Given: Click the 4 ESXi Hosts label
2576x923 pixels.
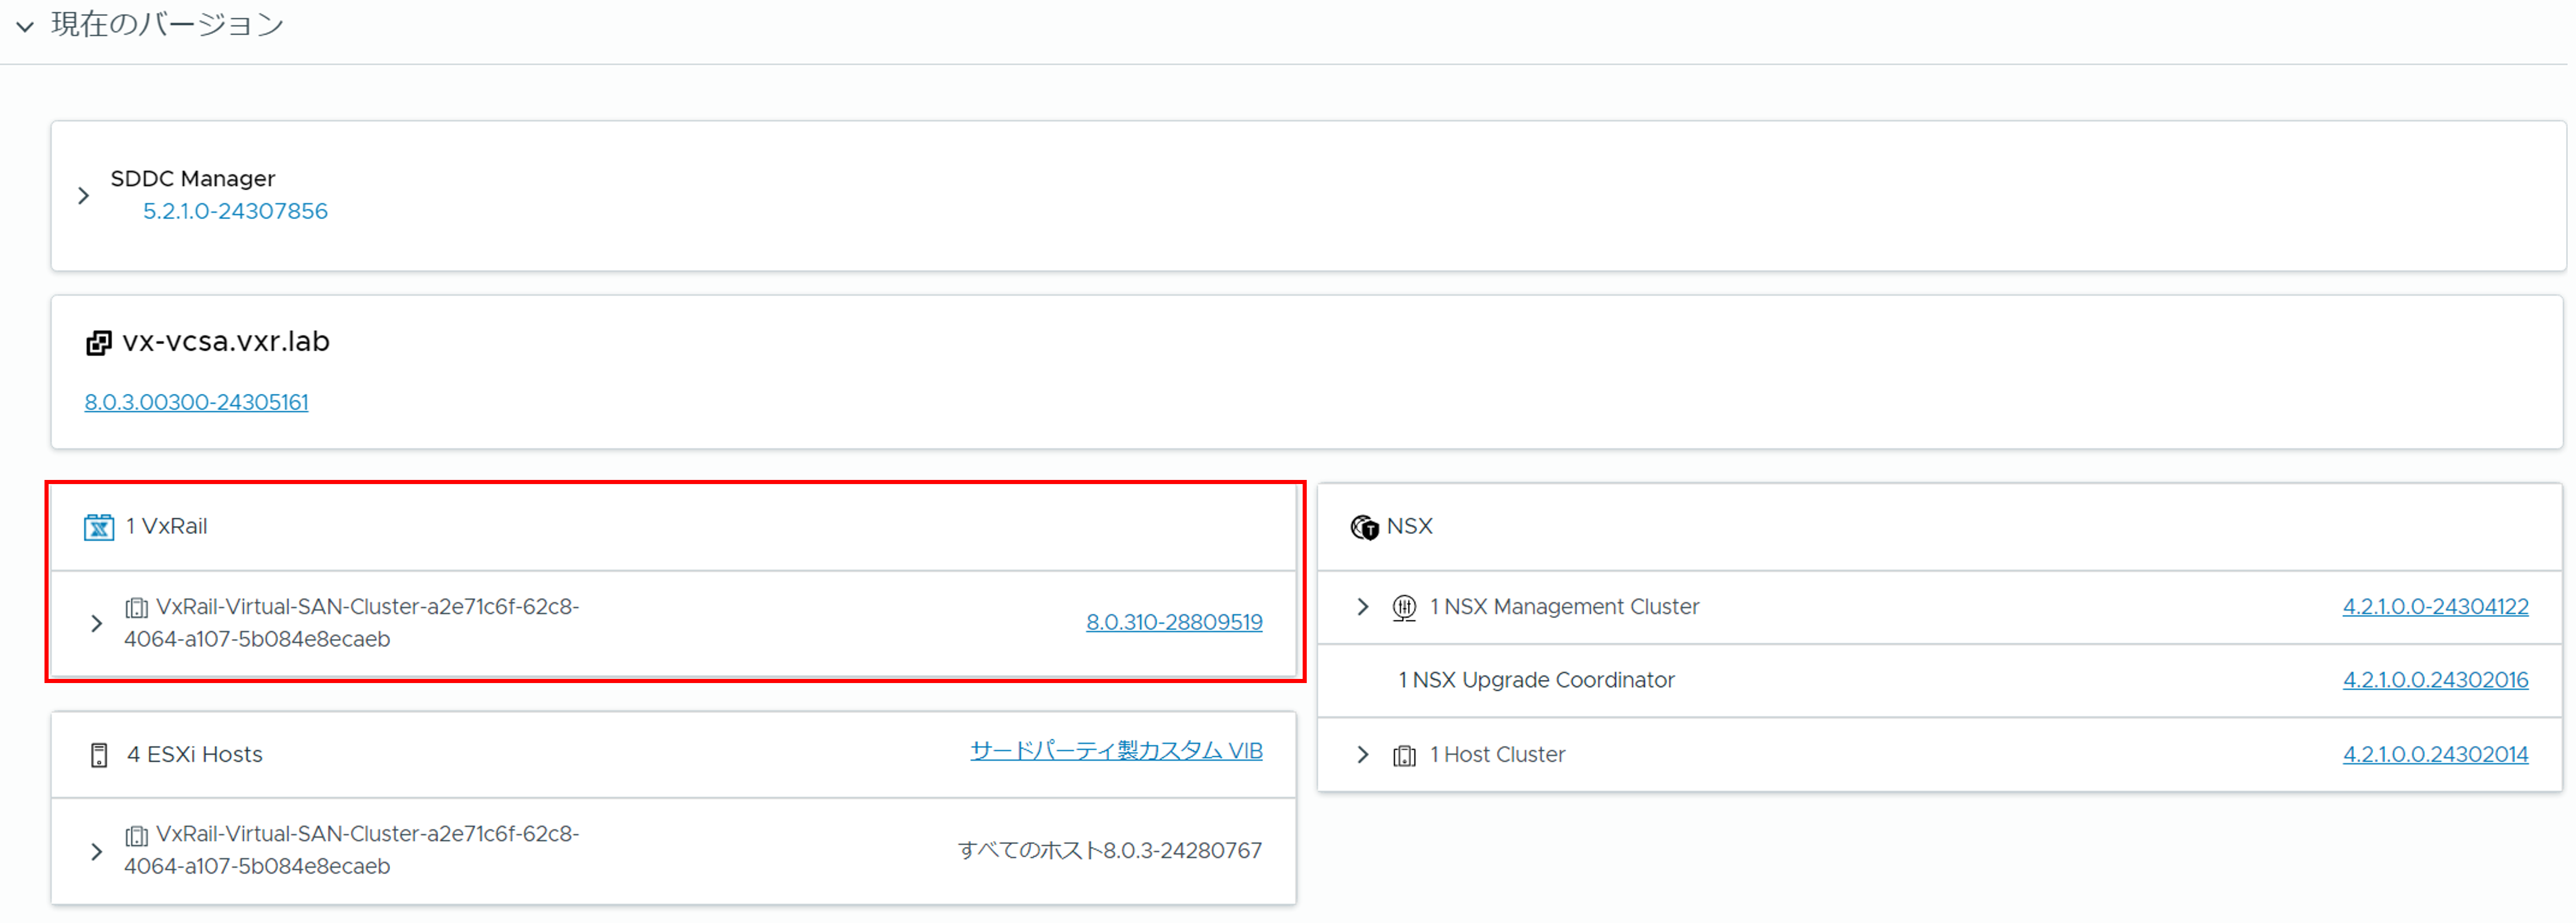Looking at the screenshot, I should pyautogui.click(x=195, y=755).
